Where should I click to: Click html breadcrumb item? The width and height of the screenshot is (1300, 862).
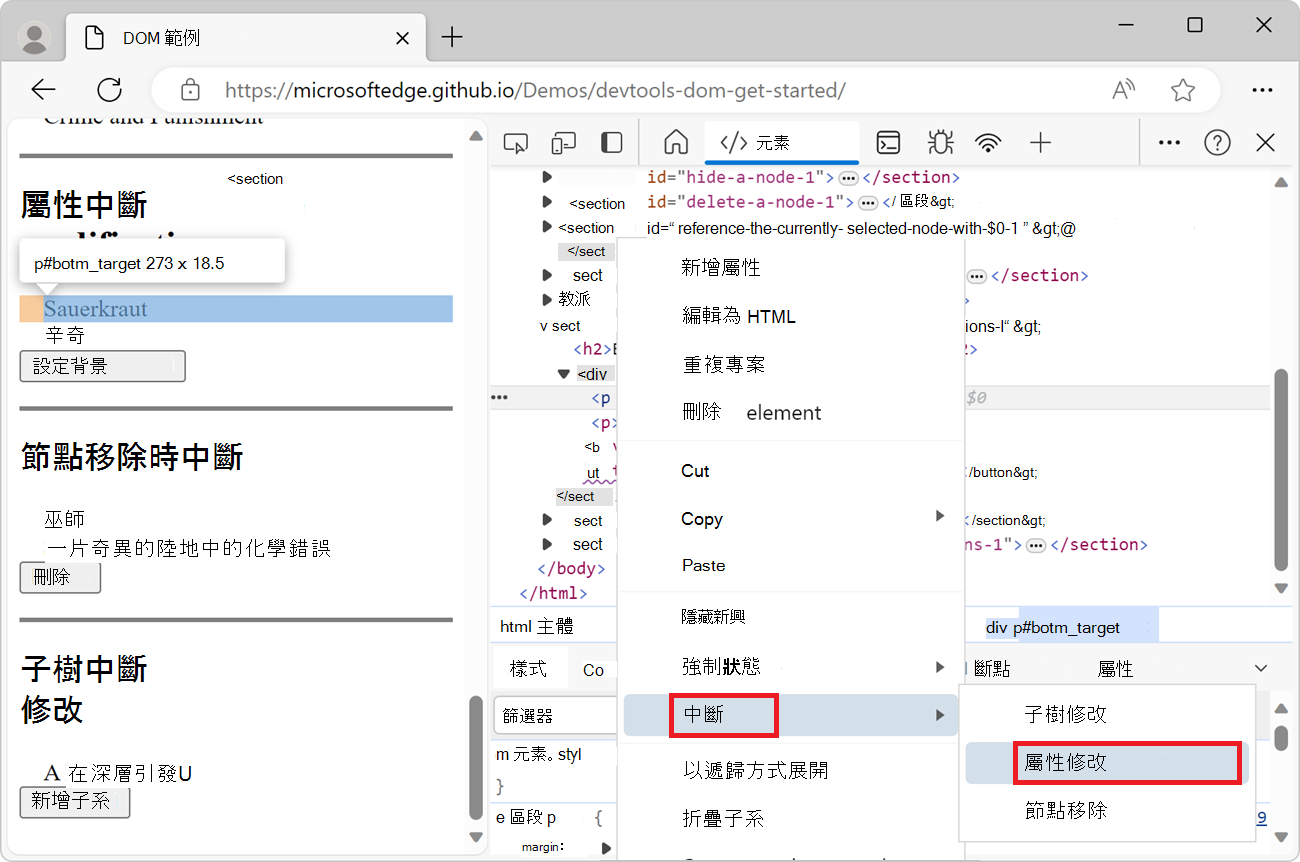(515, 627)
